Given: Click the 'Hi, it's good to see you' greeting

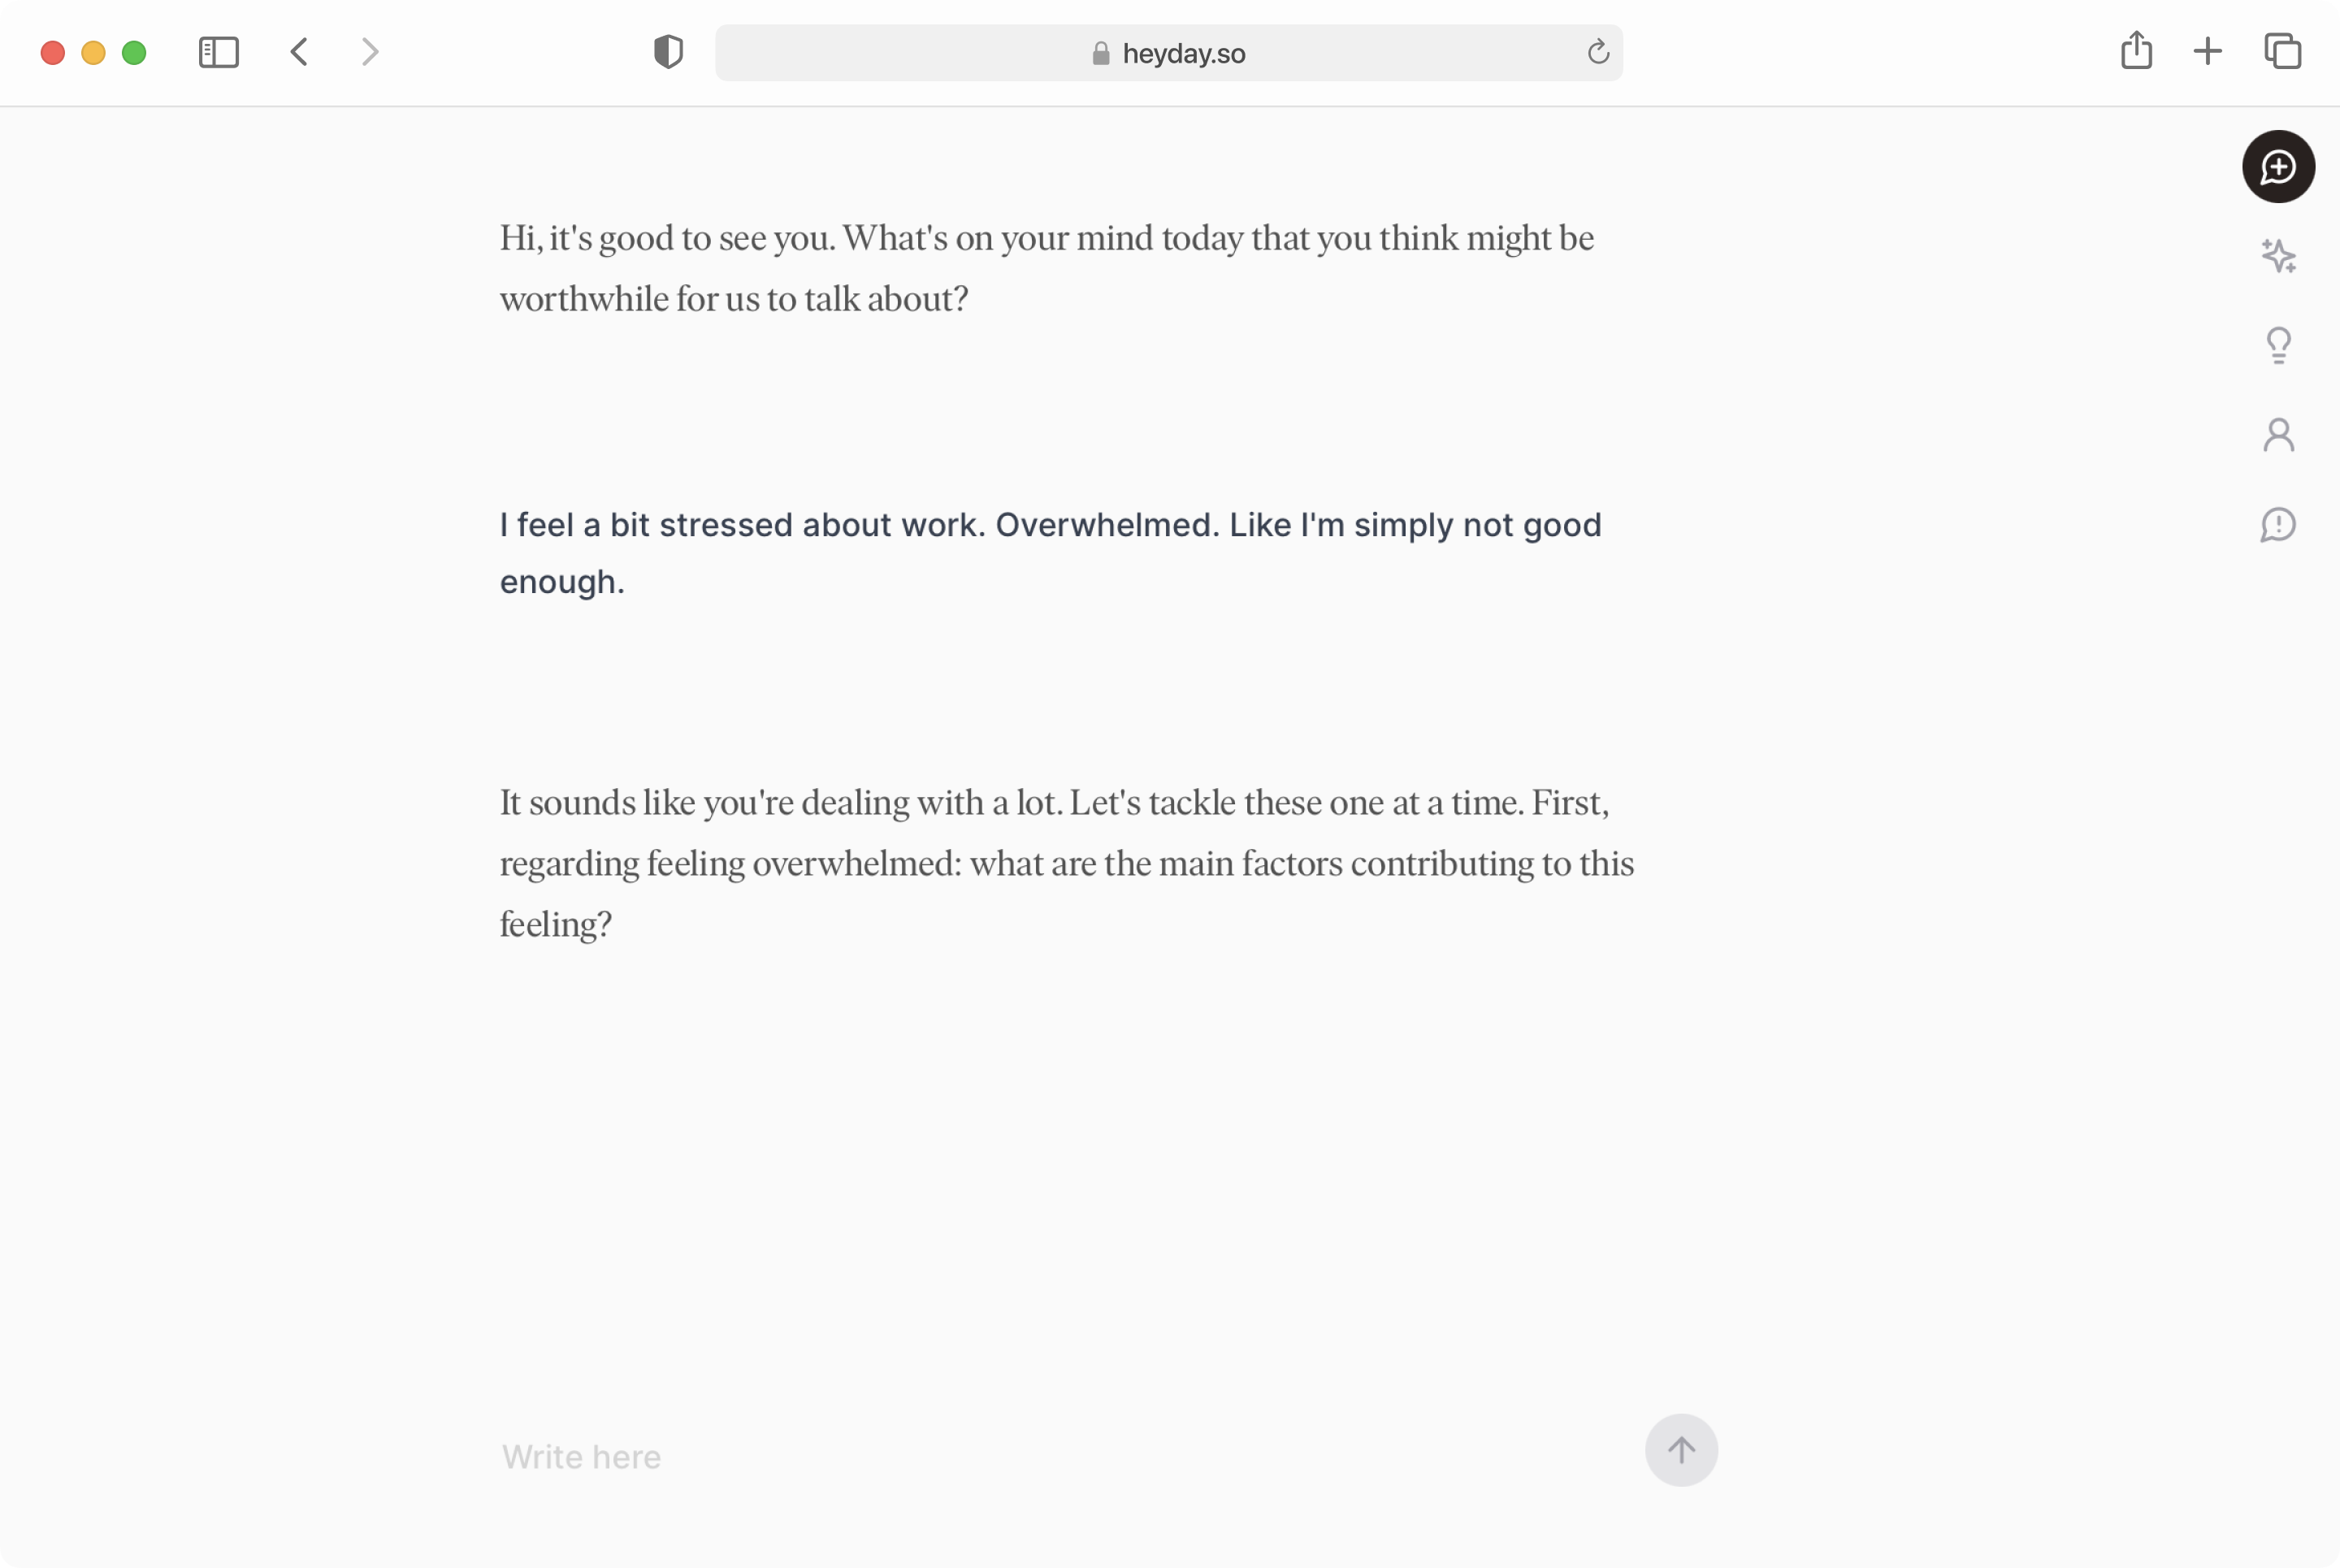Looking at the screenshot, I should pos(1047,268).
